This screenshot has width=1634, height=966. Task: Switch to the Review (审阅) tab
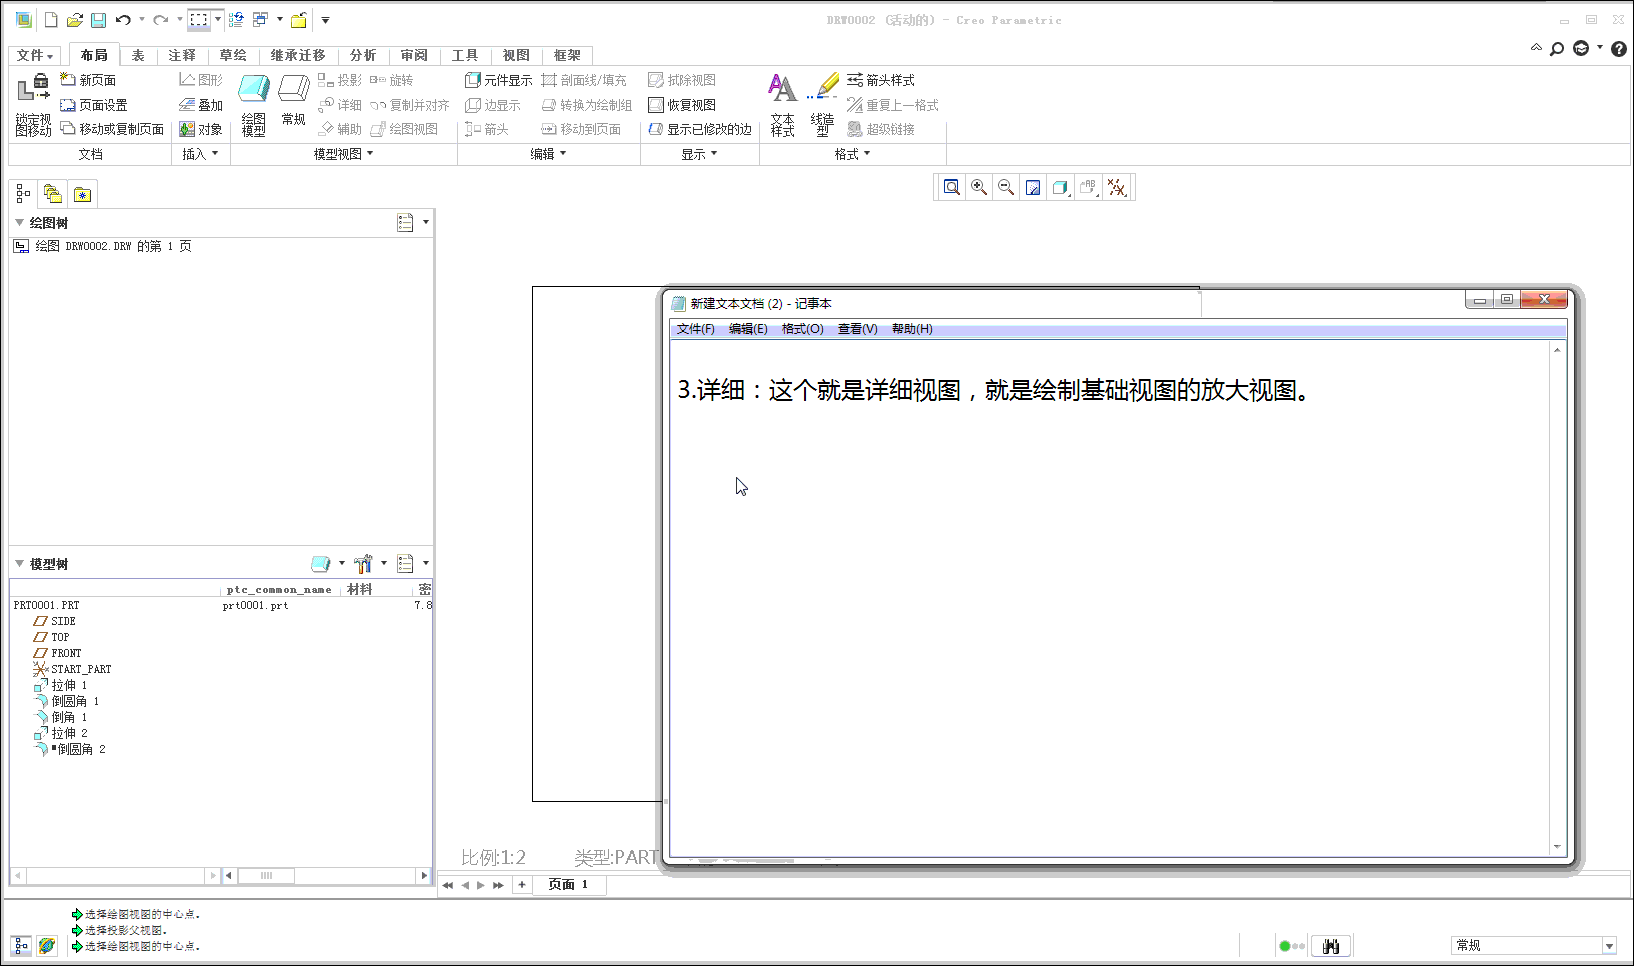coord(414,55)
